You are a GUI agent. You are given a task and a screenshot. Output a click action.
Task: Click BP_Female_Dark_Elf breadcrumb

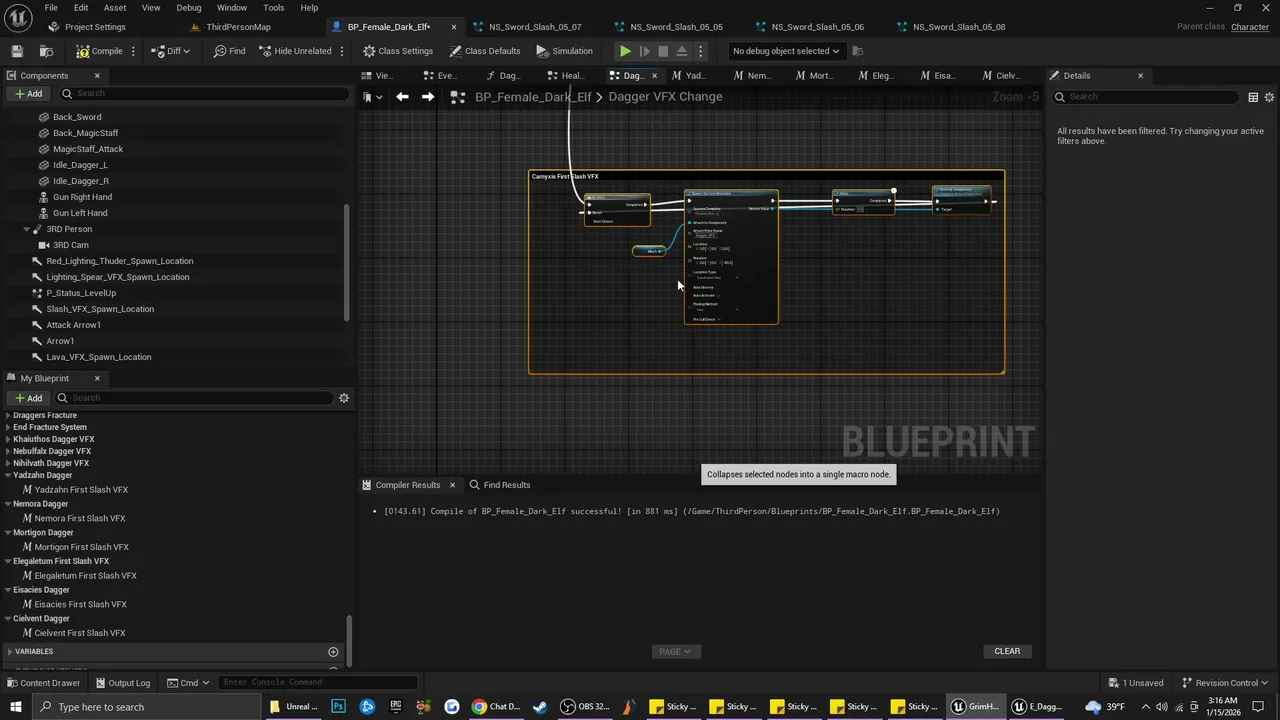pos(533,97)
